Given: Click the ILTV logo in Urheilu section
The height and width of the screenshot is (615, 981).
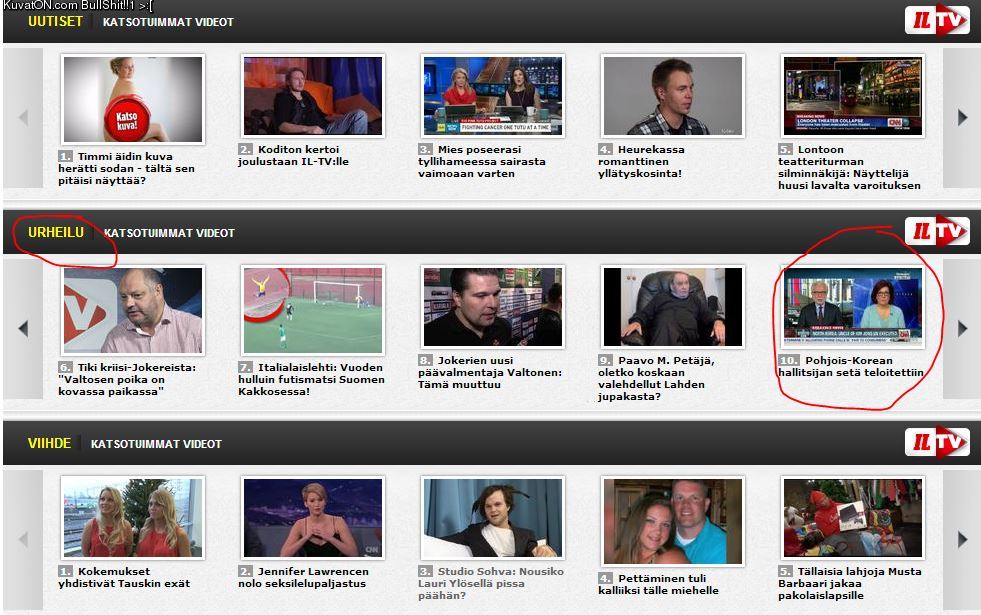Looking at the screenshot, I should coord(936,232).
